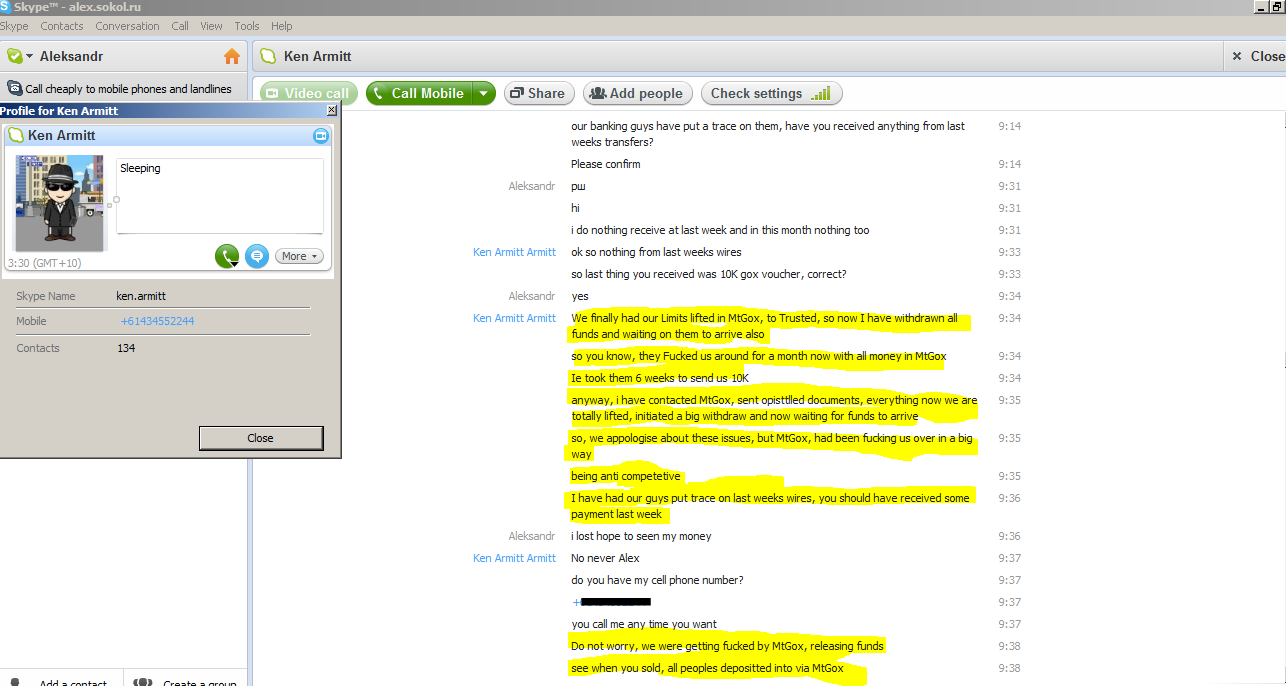Click the Skype Name value ken.armitt

pyautogui.click(x=141, y=296)
